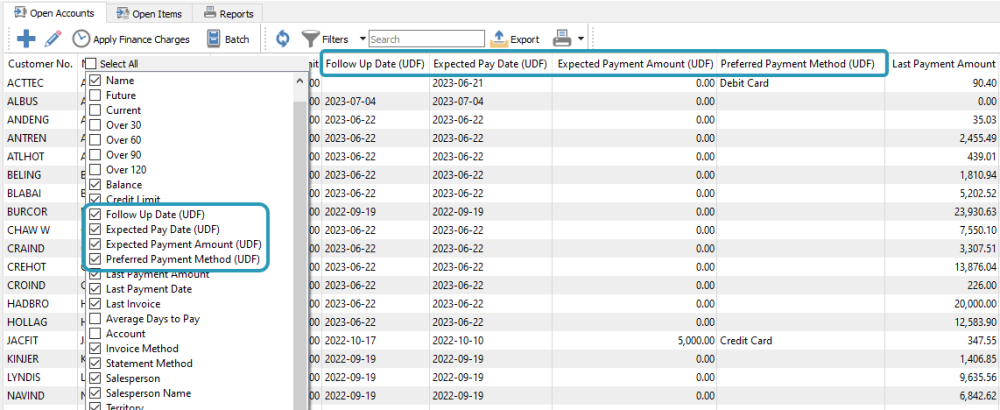
Task: Select the Open Accounts tab
Action: [x=54, y=13]
